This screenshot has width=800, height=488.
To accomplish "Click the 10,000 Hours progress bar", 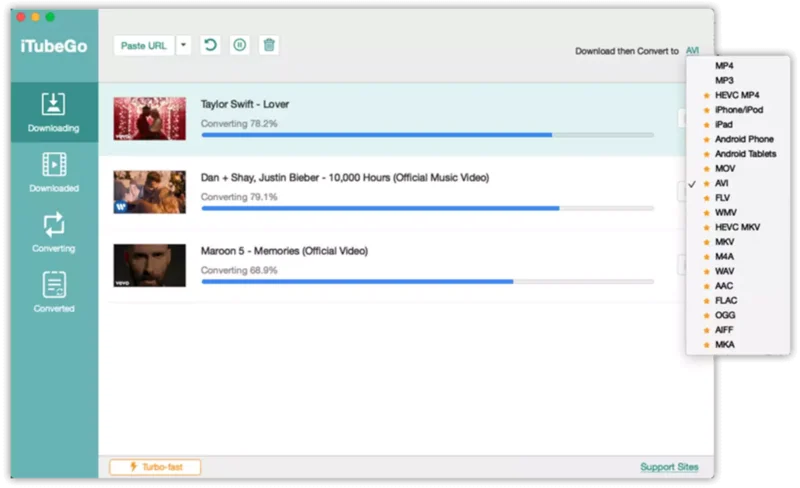I will tap(428, 208).
